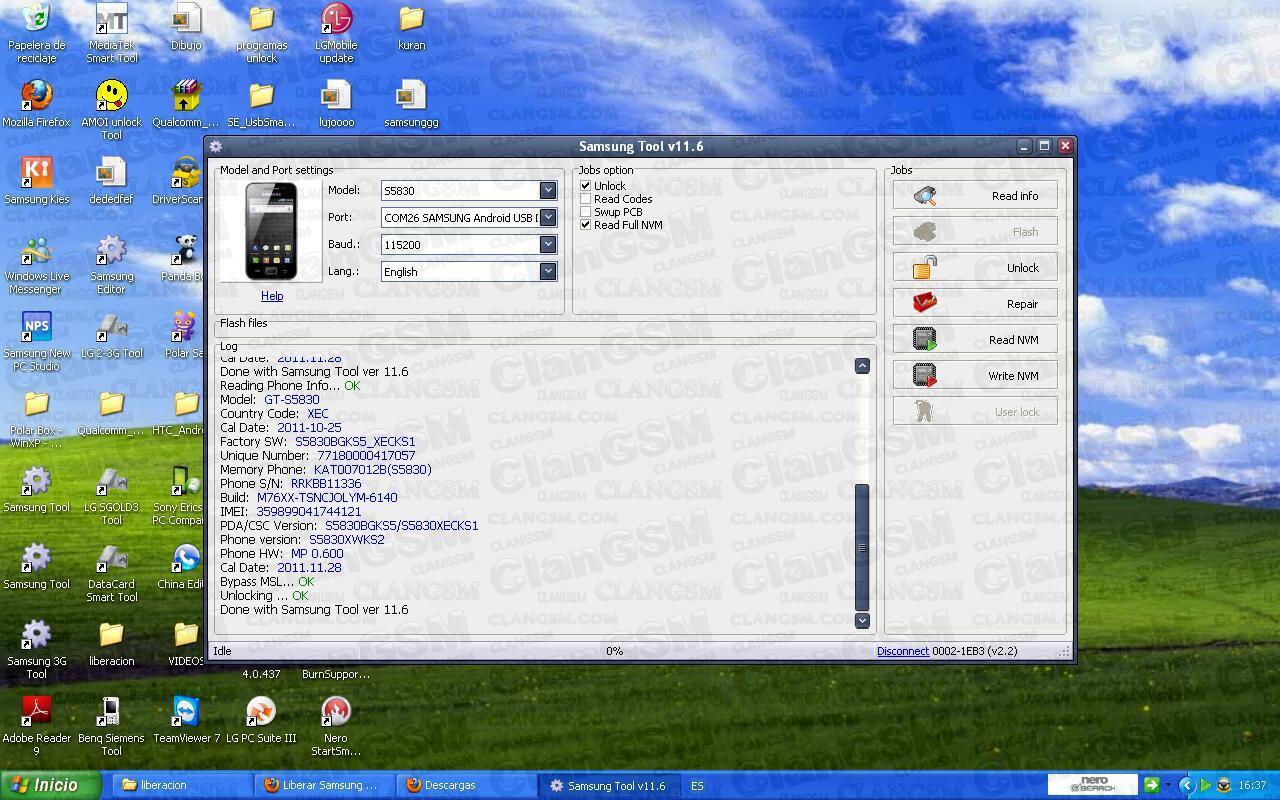Open the liberacion desktop folder
The height and width of the screenshot is (800, 1280).
click(111, 642)
